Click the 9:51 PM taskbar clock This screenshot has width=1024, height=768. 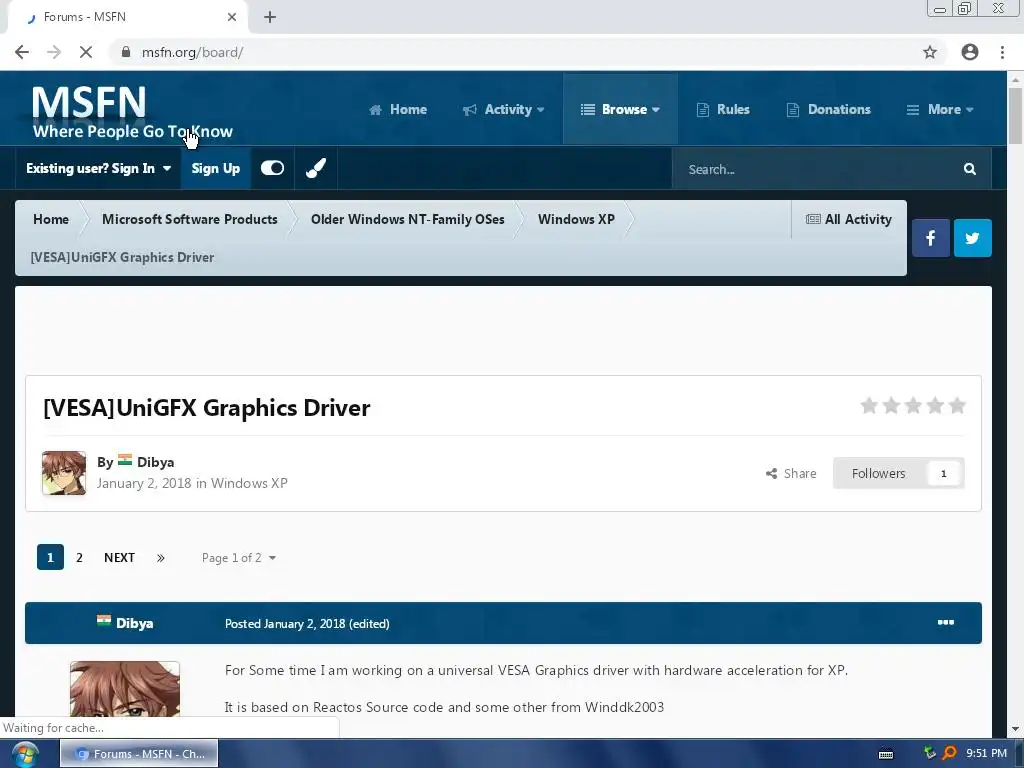pyautogui.click(x=987, y=753)
